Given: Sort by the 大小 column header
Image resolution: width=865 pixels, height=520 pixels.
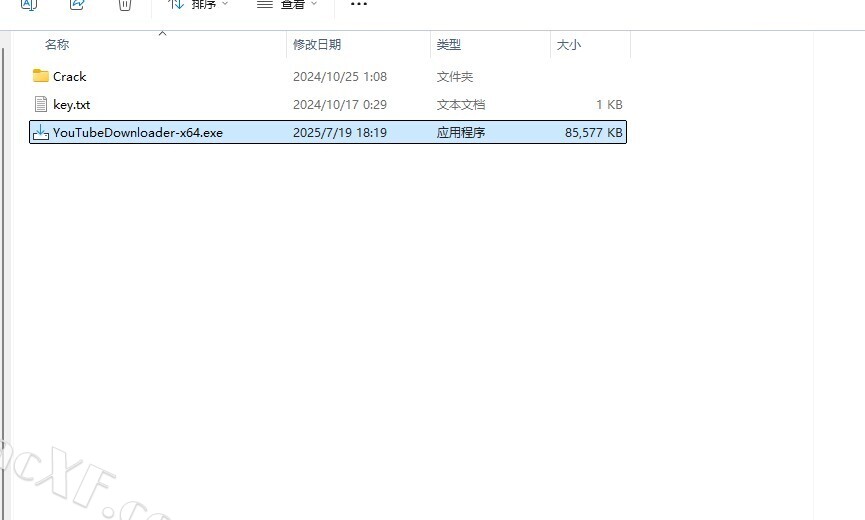Looking at the screenshot, I should click(x=569, y=45).
